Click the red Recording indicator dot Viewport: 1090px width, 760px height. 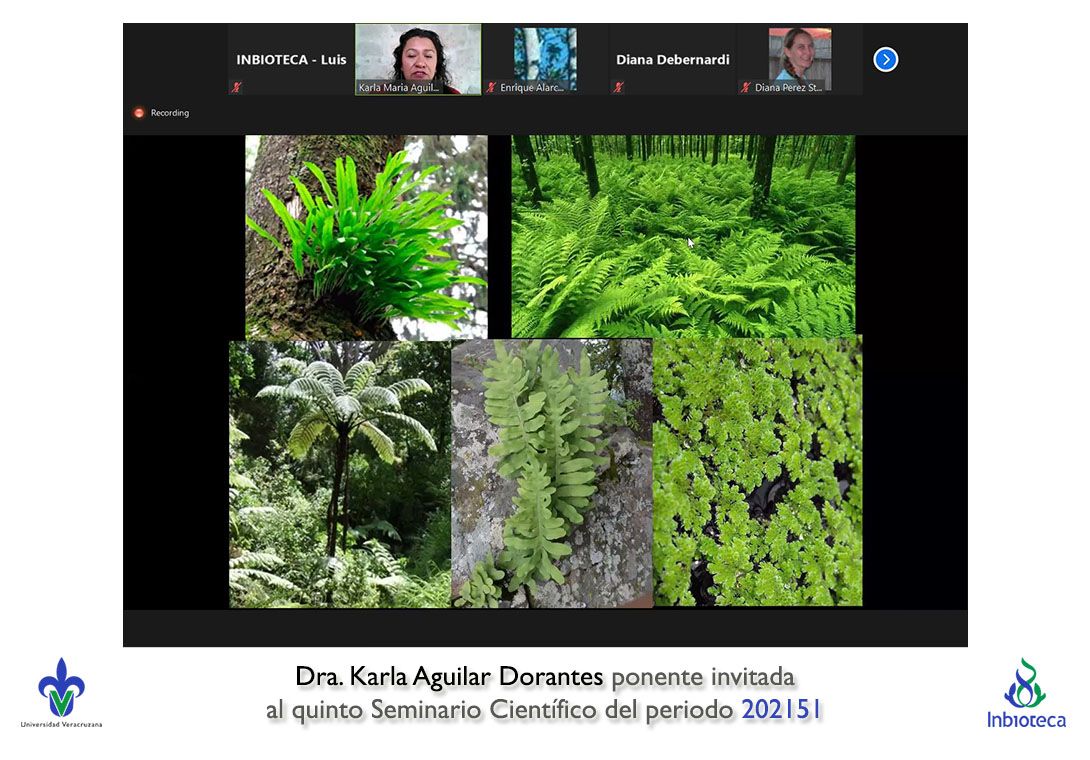[139, 113]
